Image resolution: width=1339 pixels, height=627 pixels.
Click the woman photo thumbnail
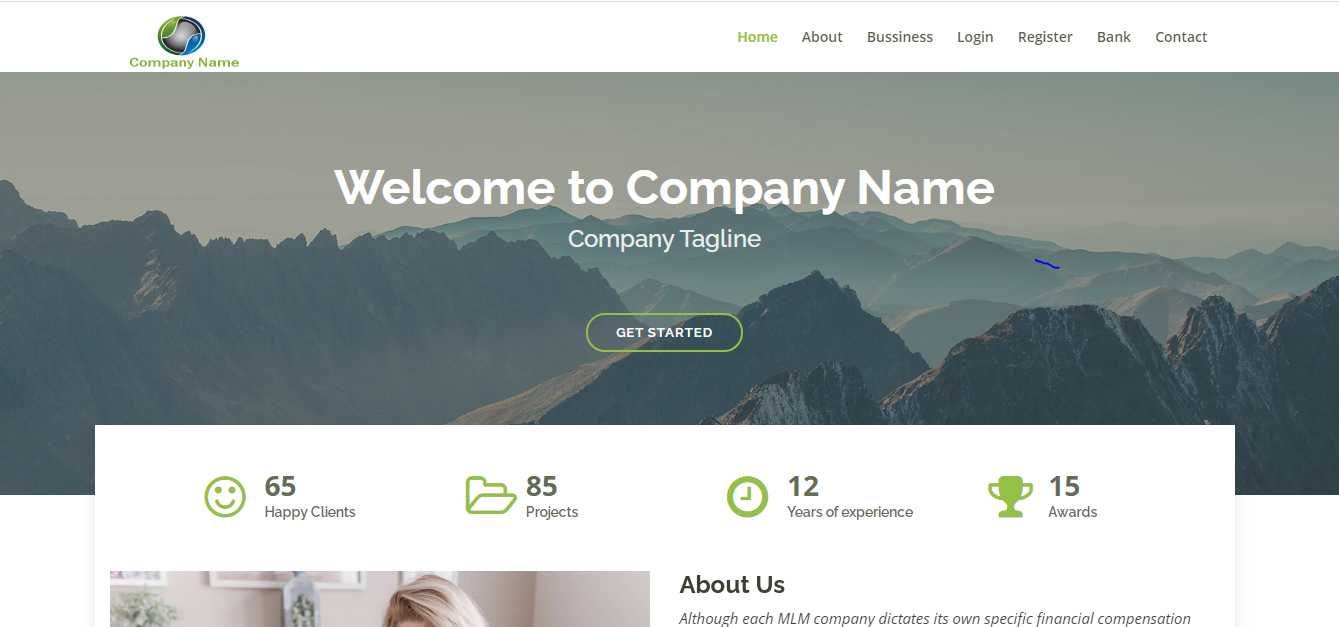pyautogui.click(x=380, y=599)
